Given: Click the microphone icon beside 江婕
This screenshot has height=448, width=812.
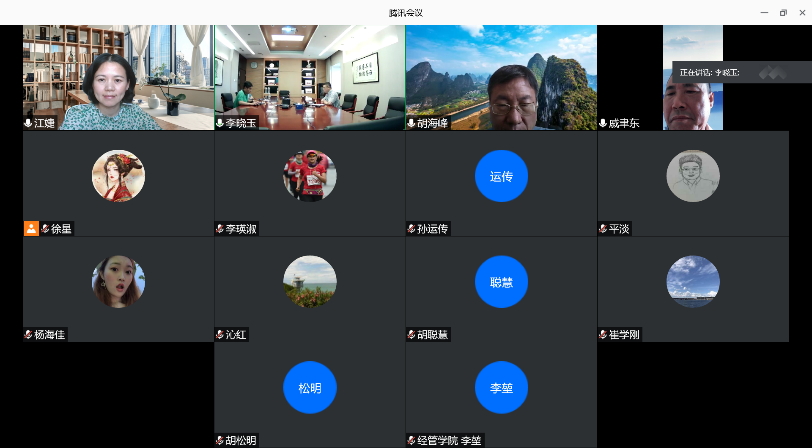Looking at the screenshot, I should click(29, 123).
